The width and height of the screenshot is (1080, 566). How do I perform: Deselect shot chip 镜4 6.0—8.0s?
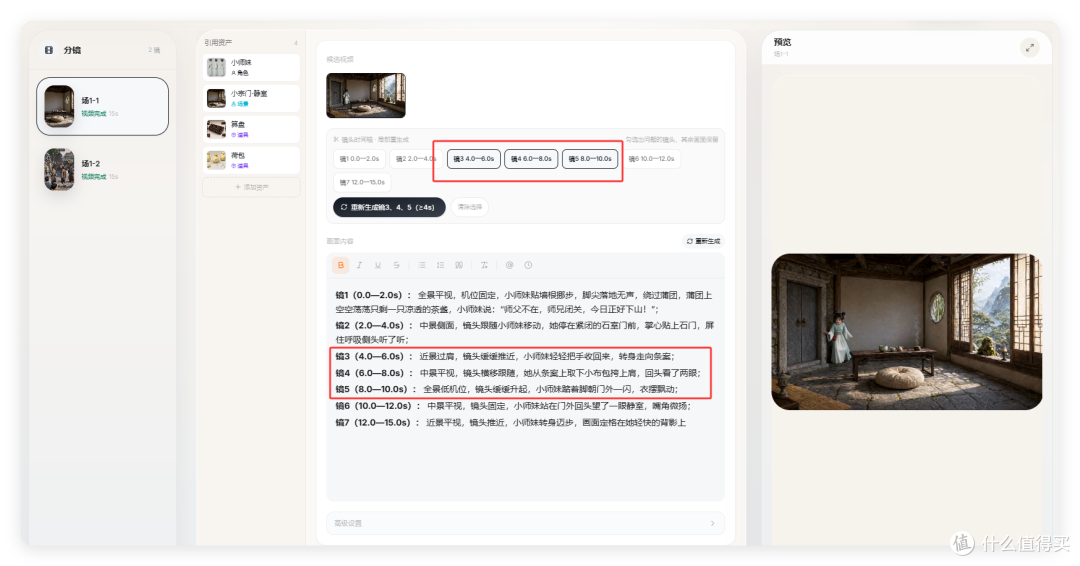pos(531,158)
